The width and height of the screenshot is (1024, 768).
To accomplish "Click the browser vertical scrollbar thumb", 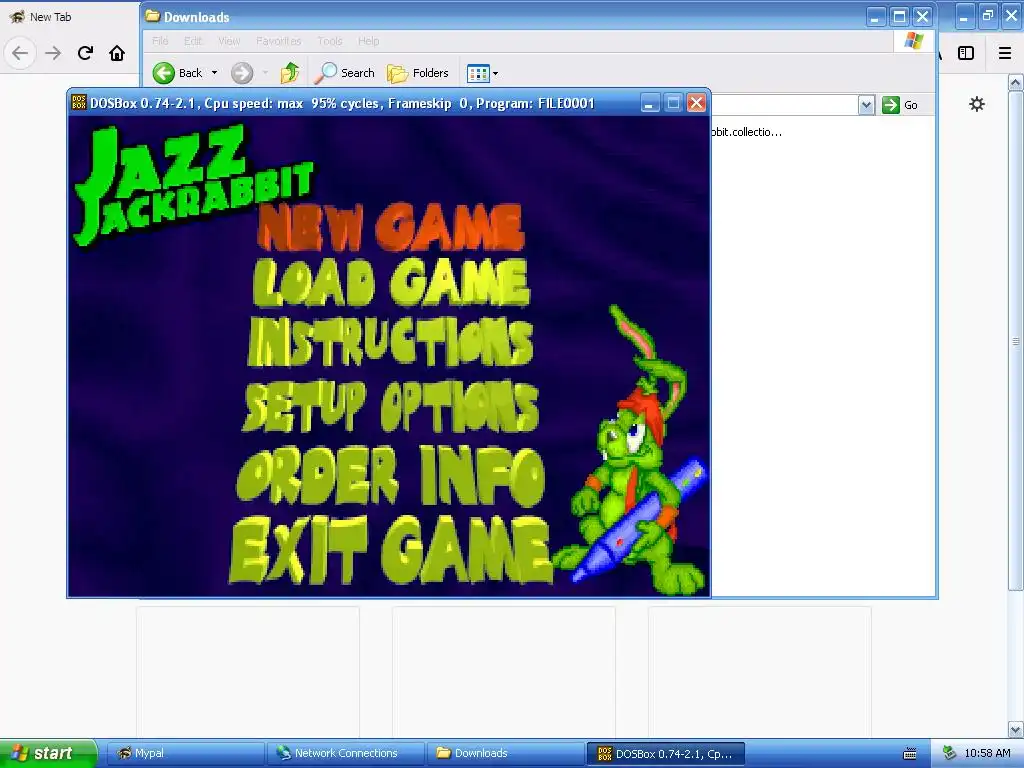I will coord(1016,341).
